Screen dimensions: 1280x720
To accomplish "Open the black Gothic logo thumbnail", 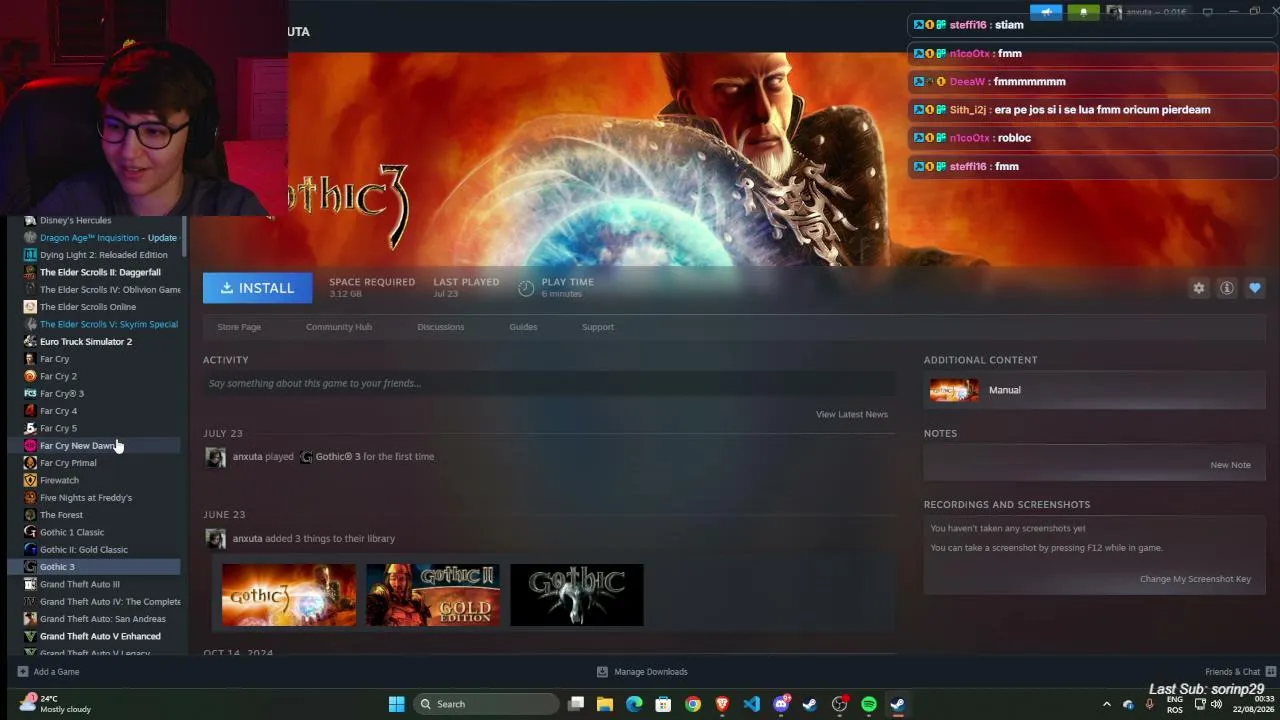I will [x=577, y=595].
